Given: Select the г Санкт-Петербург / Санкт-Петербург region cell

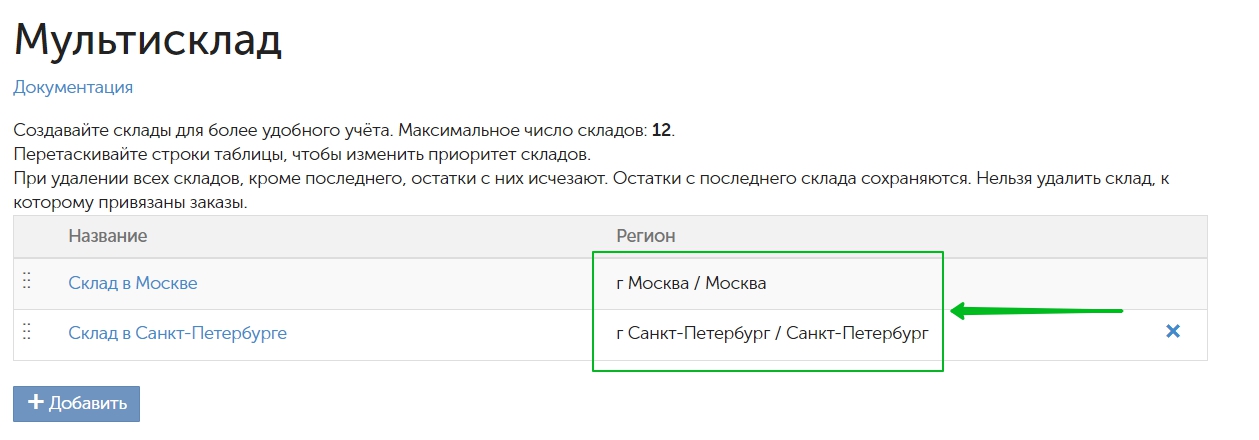Looking at the screenshot, I should [772, 333].
